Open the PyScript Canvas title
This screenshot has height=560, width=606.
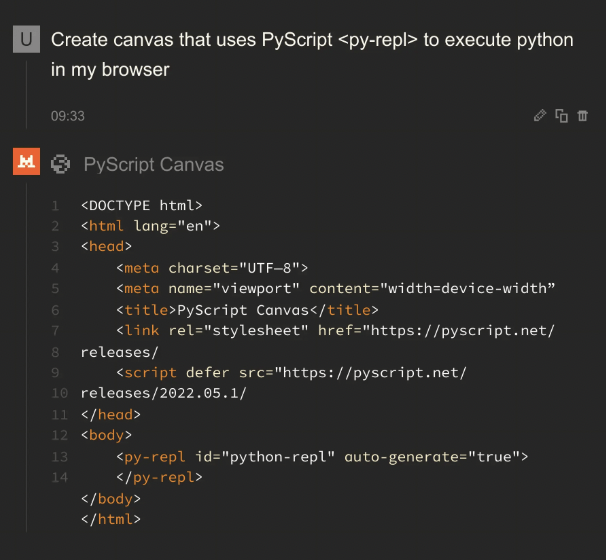pos(153,164)
